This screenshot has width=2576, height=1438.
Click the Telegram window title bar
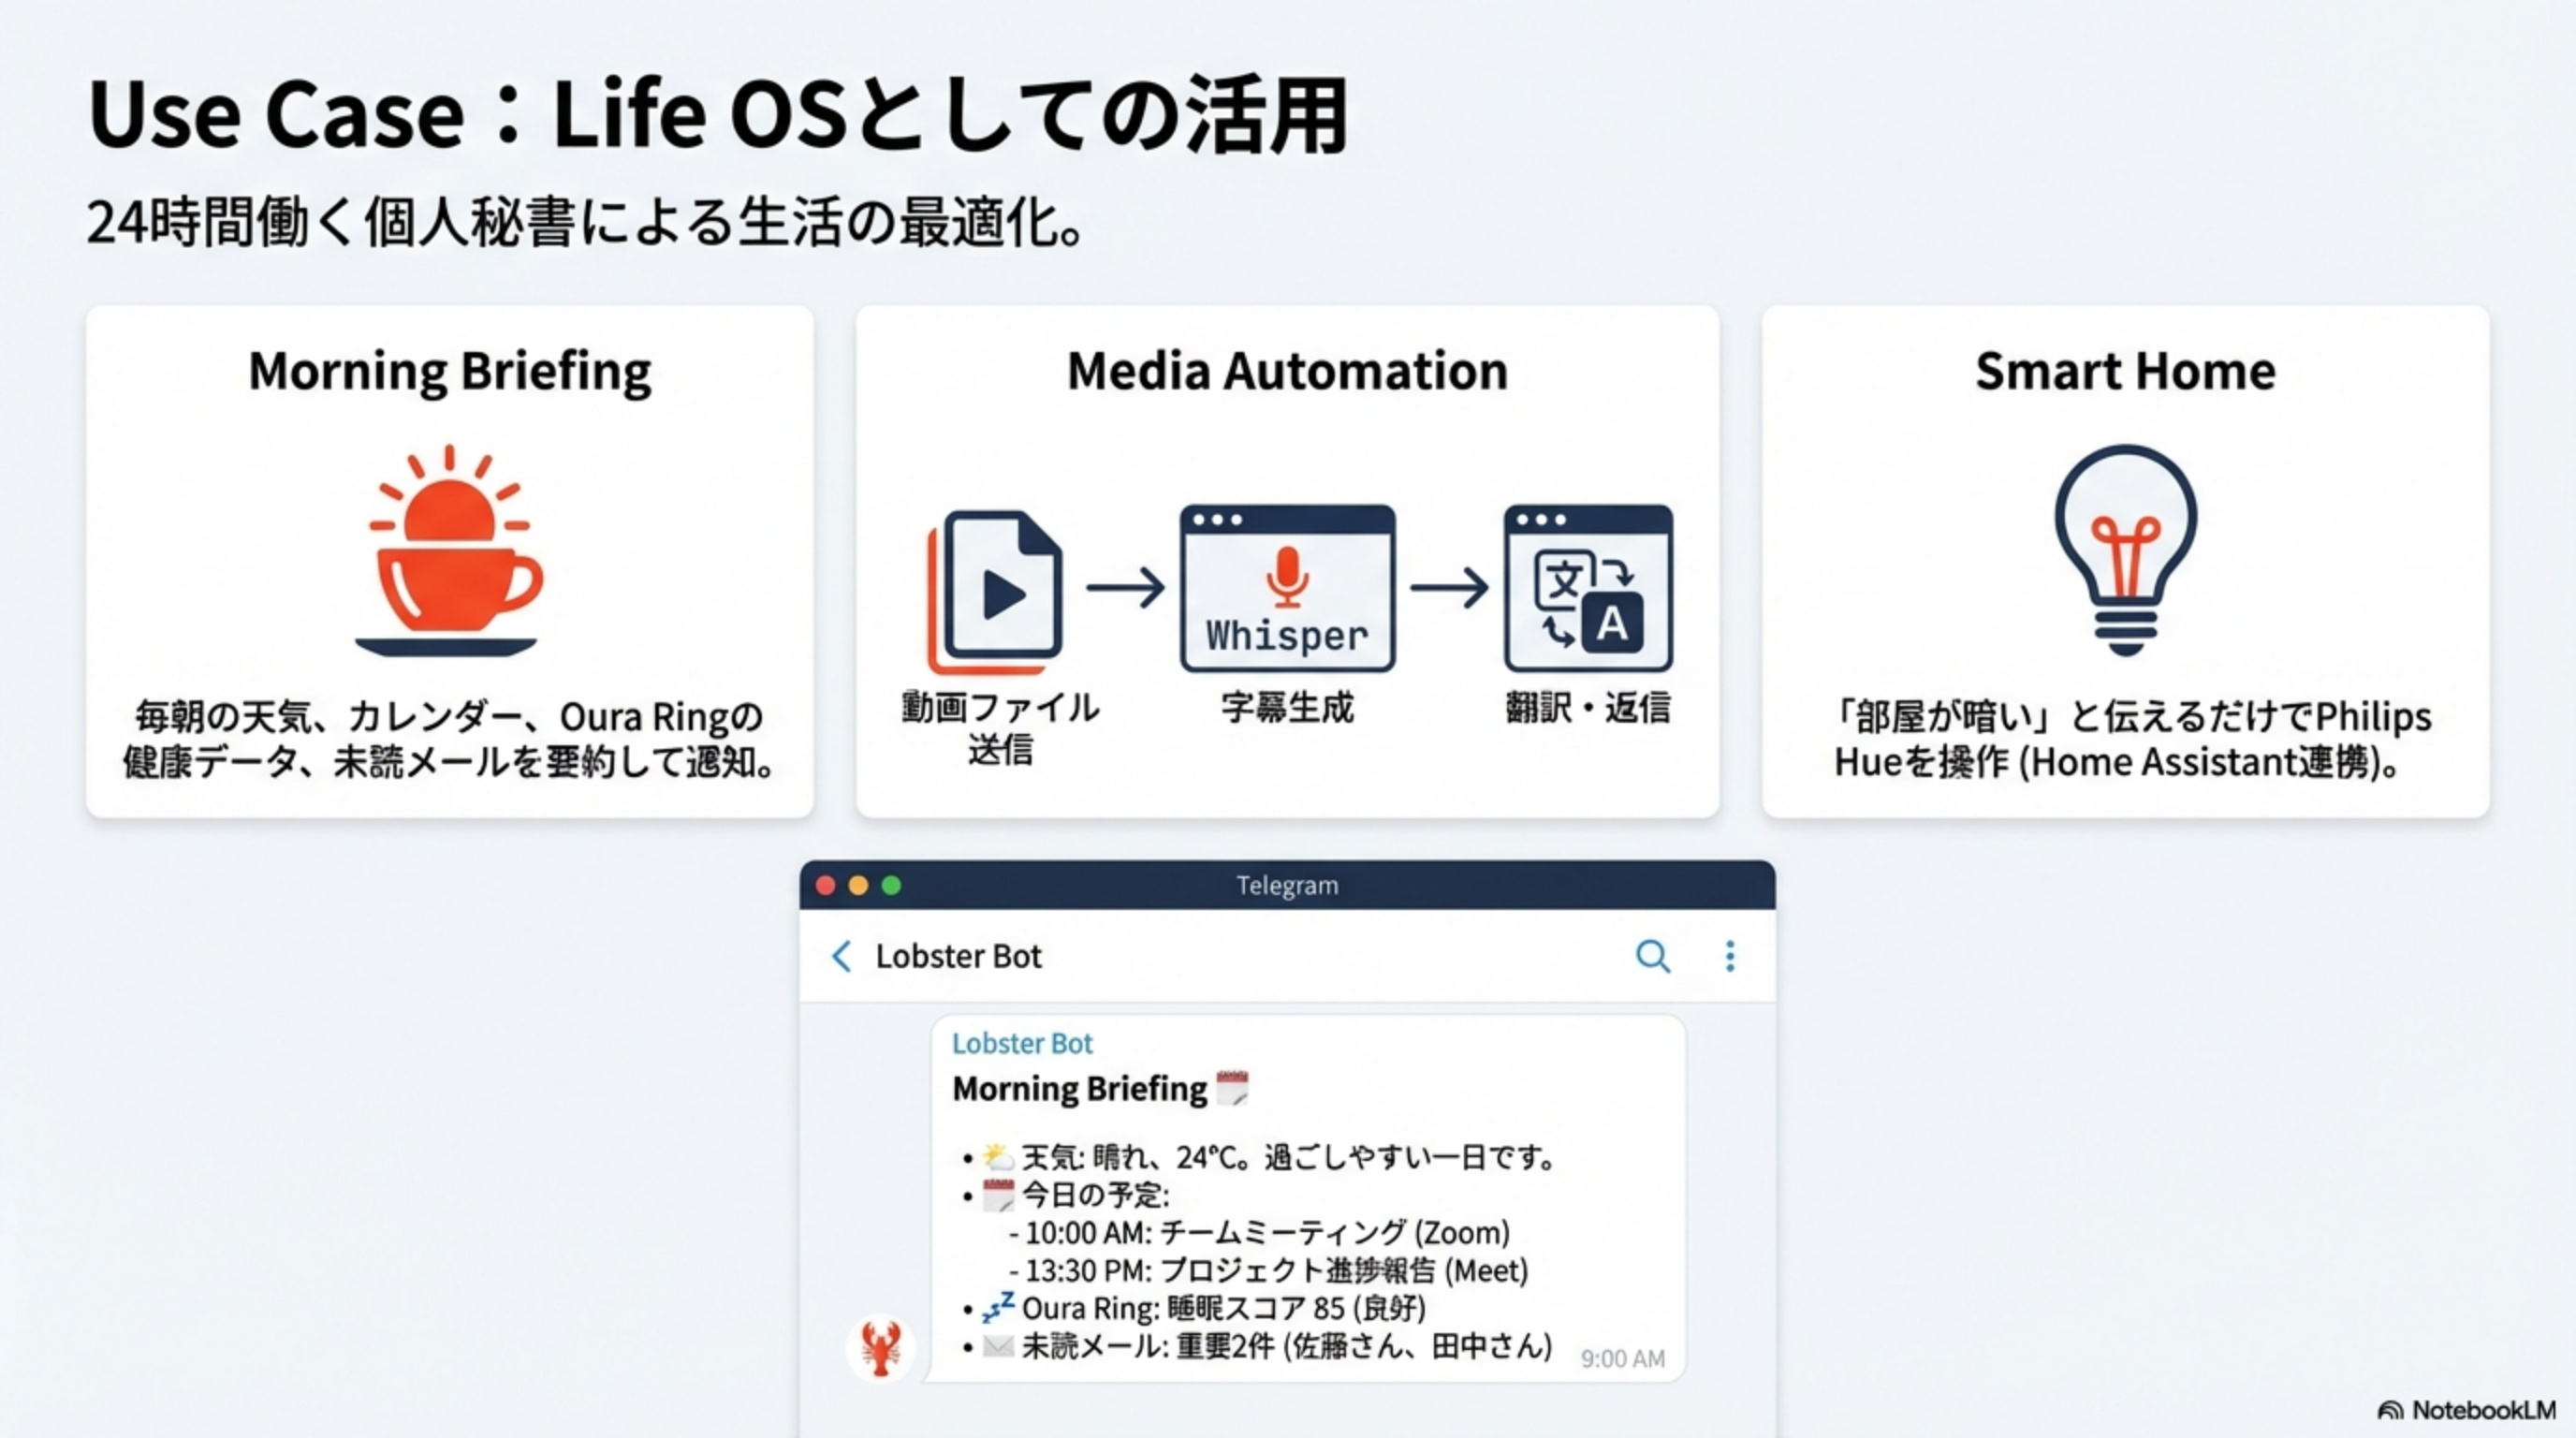[x=1287, y=885]
